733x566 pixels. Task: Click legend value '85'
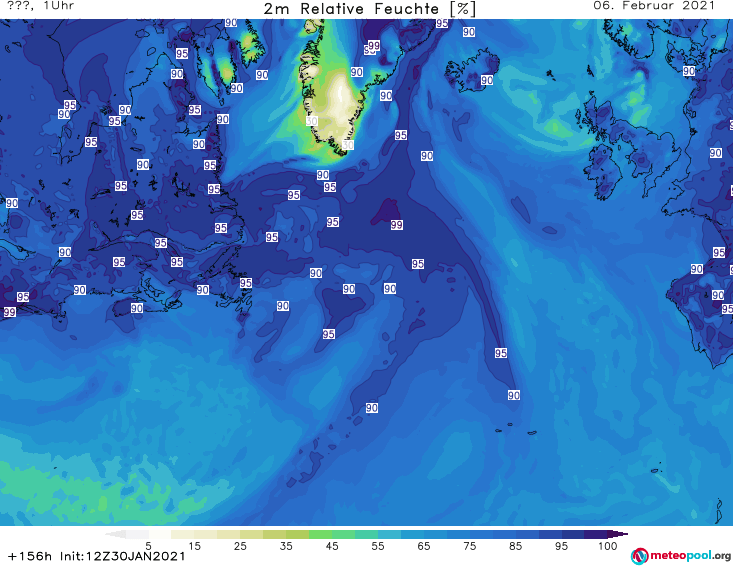click(515, 546)
